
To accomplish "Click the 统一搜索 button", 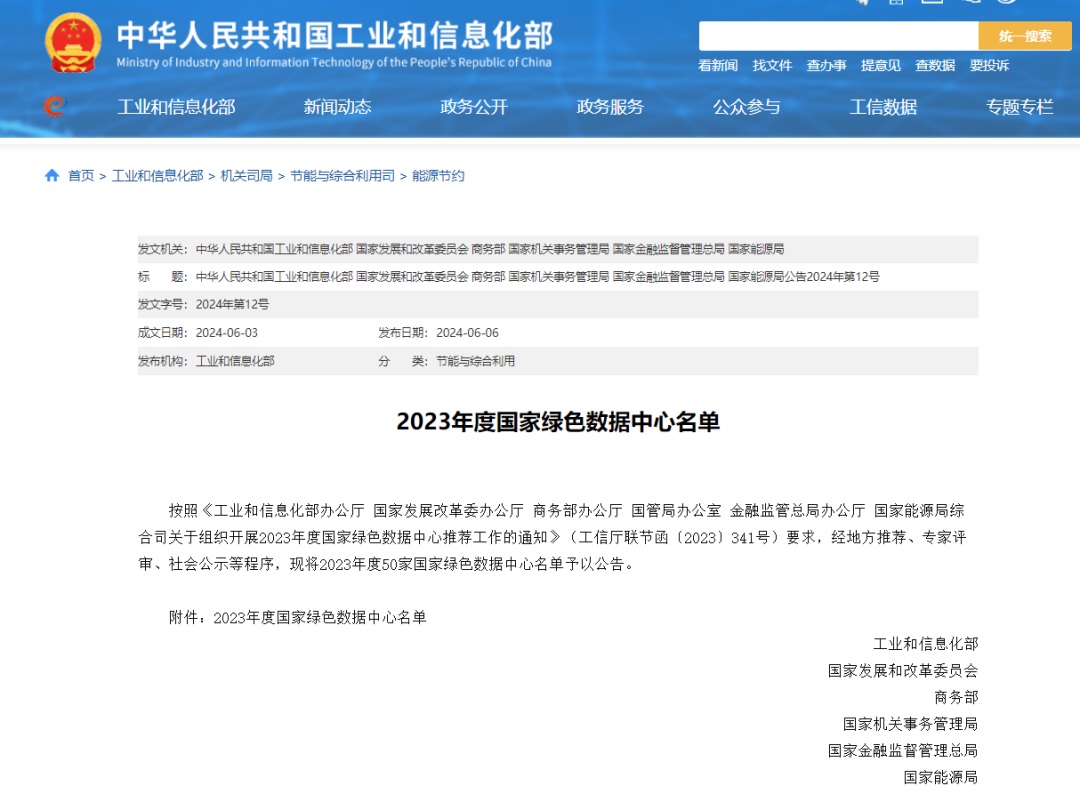I will coord(1025,36).
